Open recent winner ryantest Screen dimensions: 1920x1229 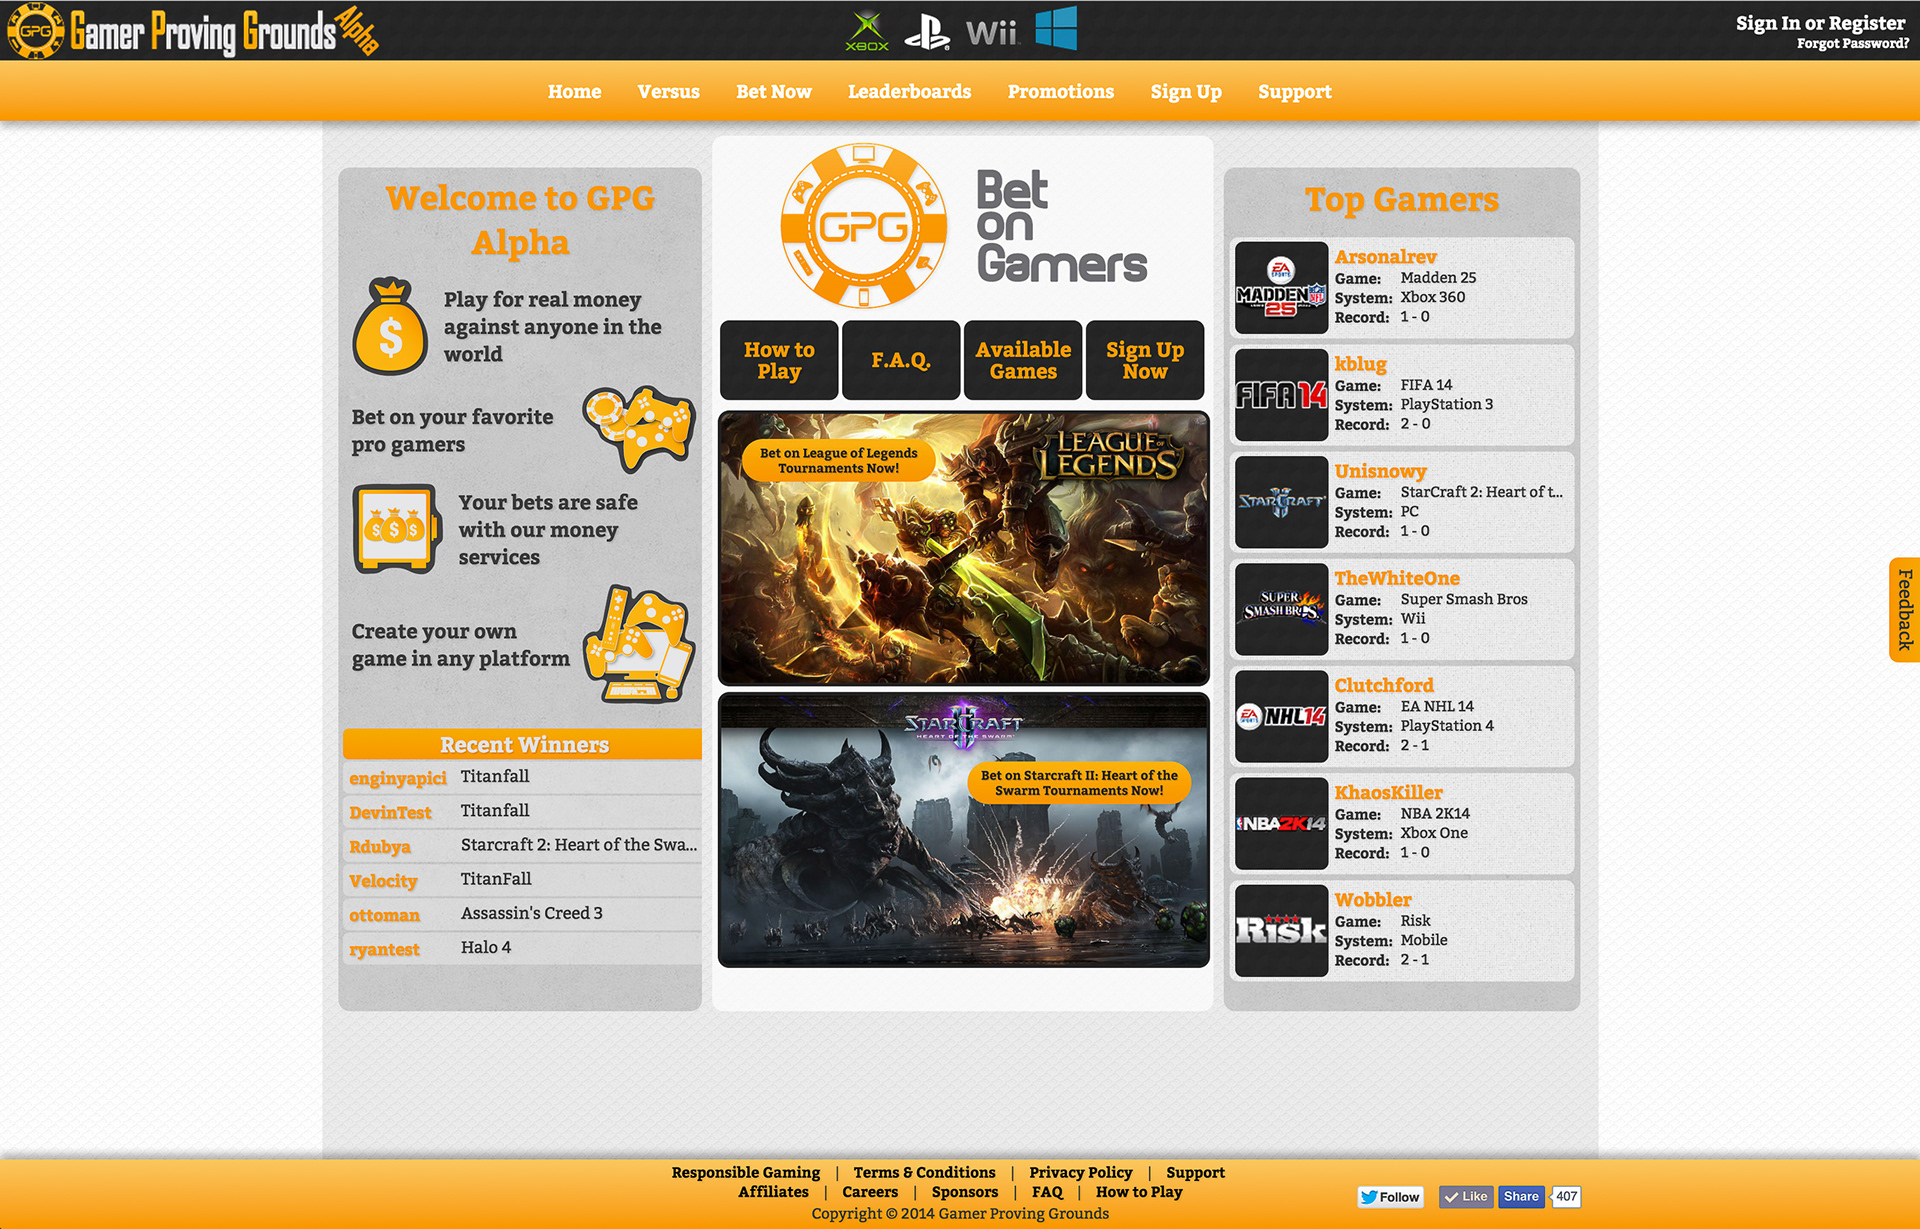pyautogui.click(x=384, y=949)
